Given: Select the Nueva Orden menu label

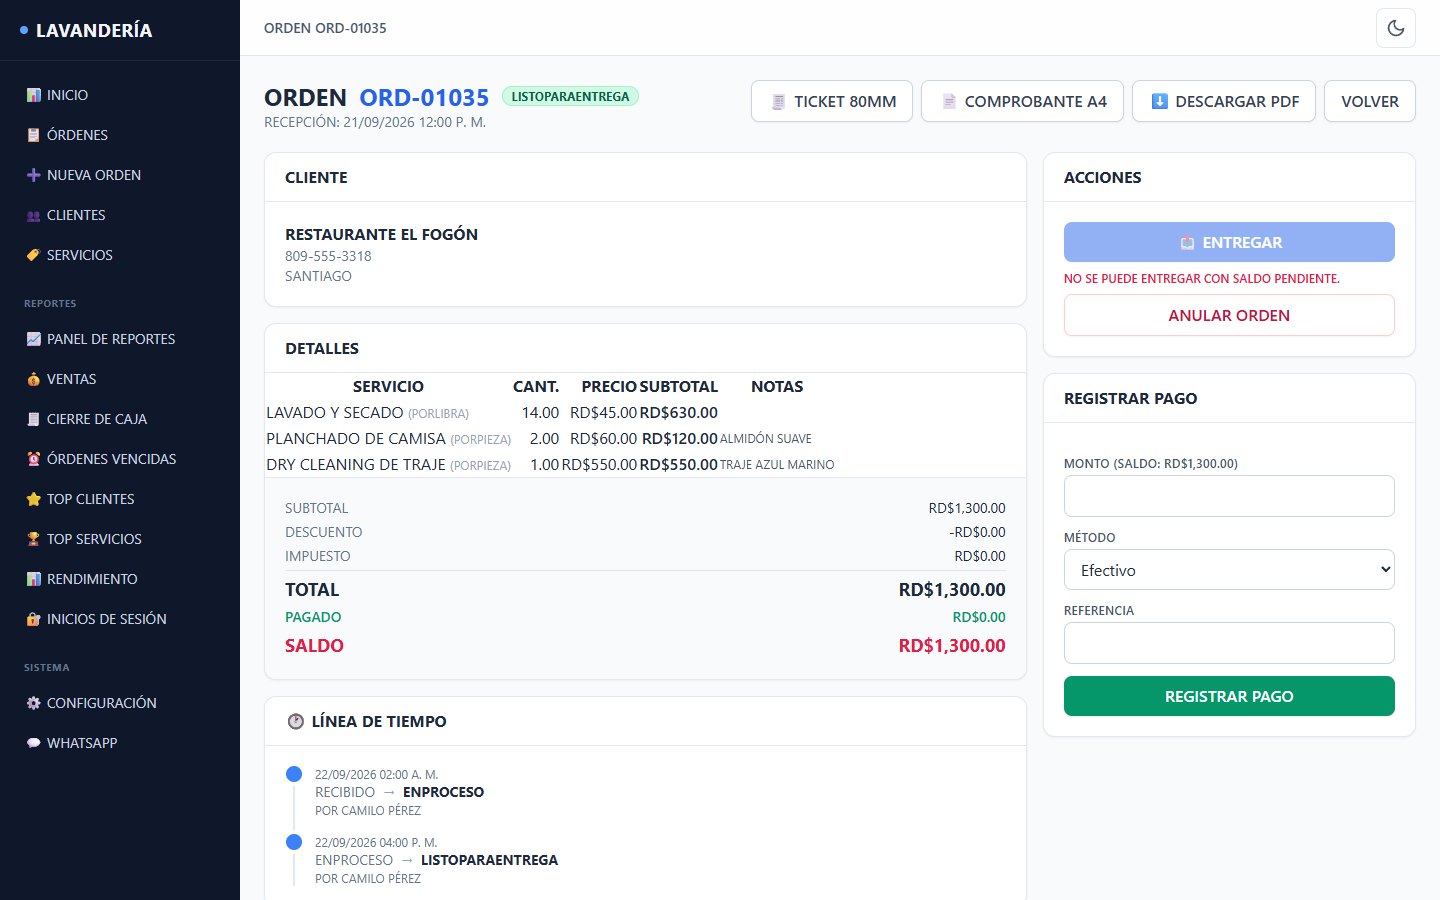Looking at the screenshot, I should [x=94, y=175].
